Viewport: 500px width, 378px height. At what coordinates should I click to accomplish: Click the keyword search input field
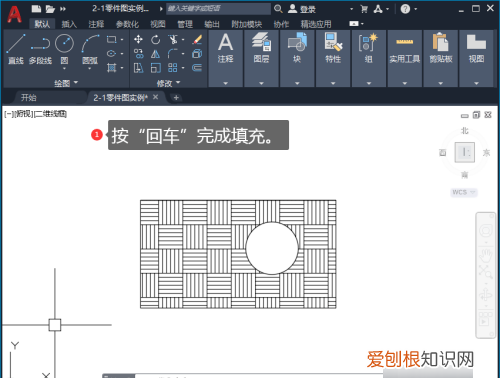(218, 9)
